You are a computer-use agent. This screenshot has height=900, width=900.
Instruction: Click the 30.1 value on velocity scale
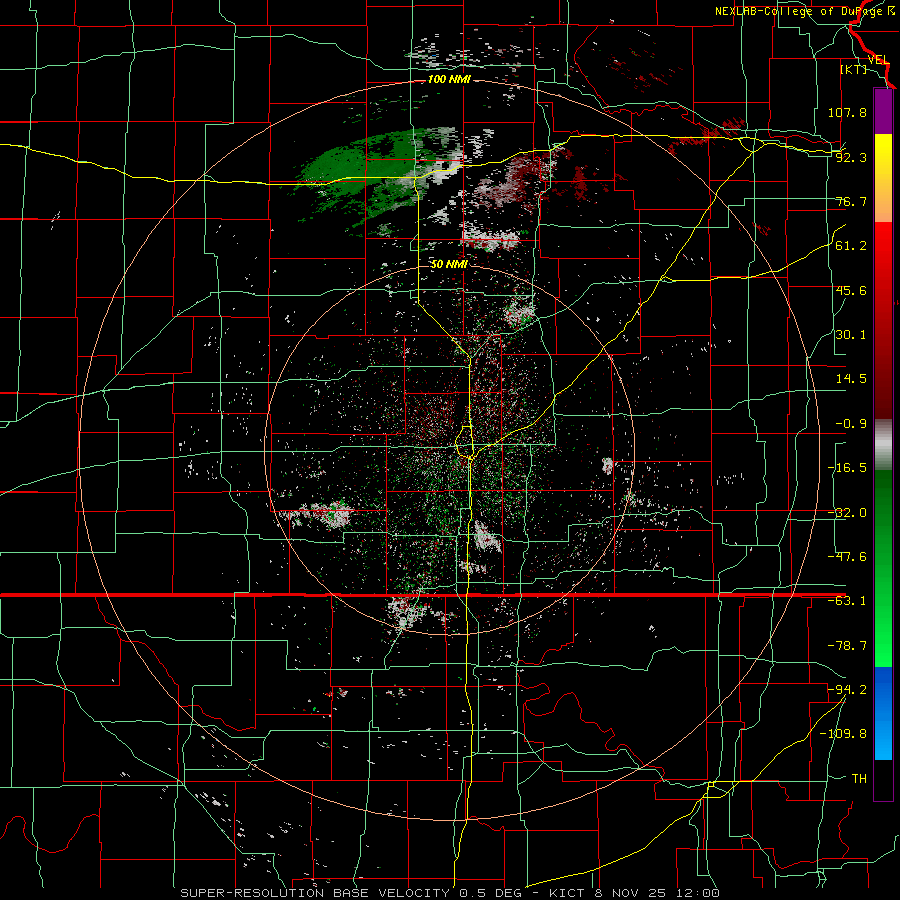[851, 335]
